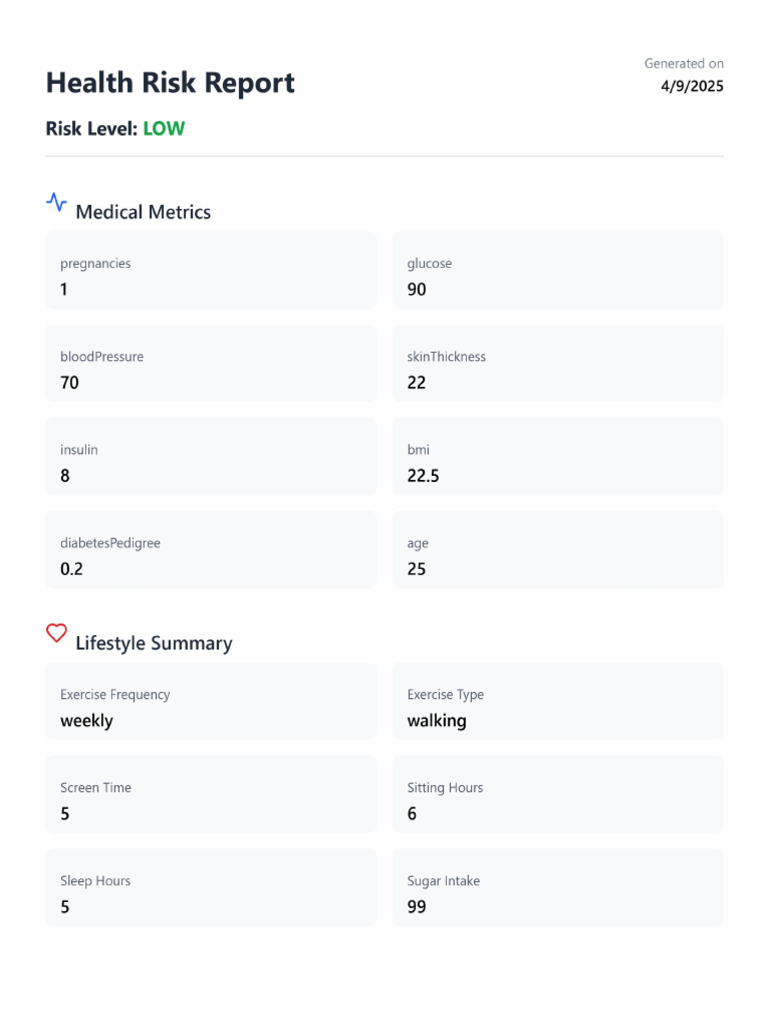Click the heart icon beside Lifestyle Summary
Image resolution: width=768 pixels, height=1024 pixels.
point(57,633)
